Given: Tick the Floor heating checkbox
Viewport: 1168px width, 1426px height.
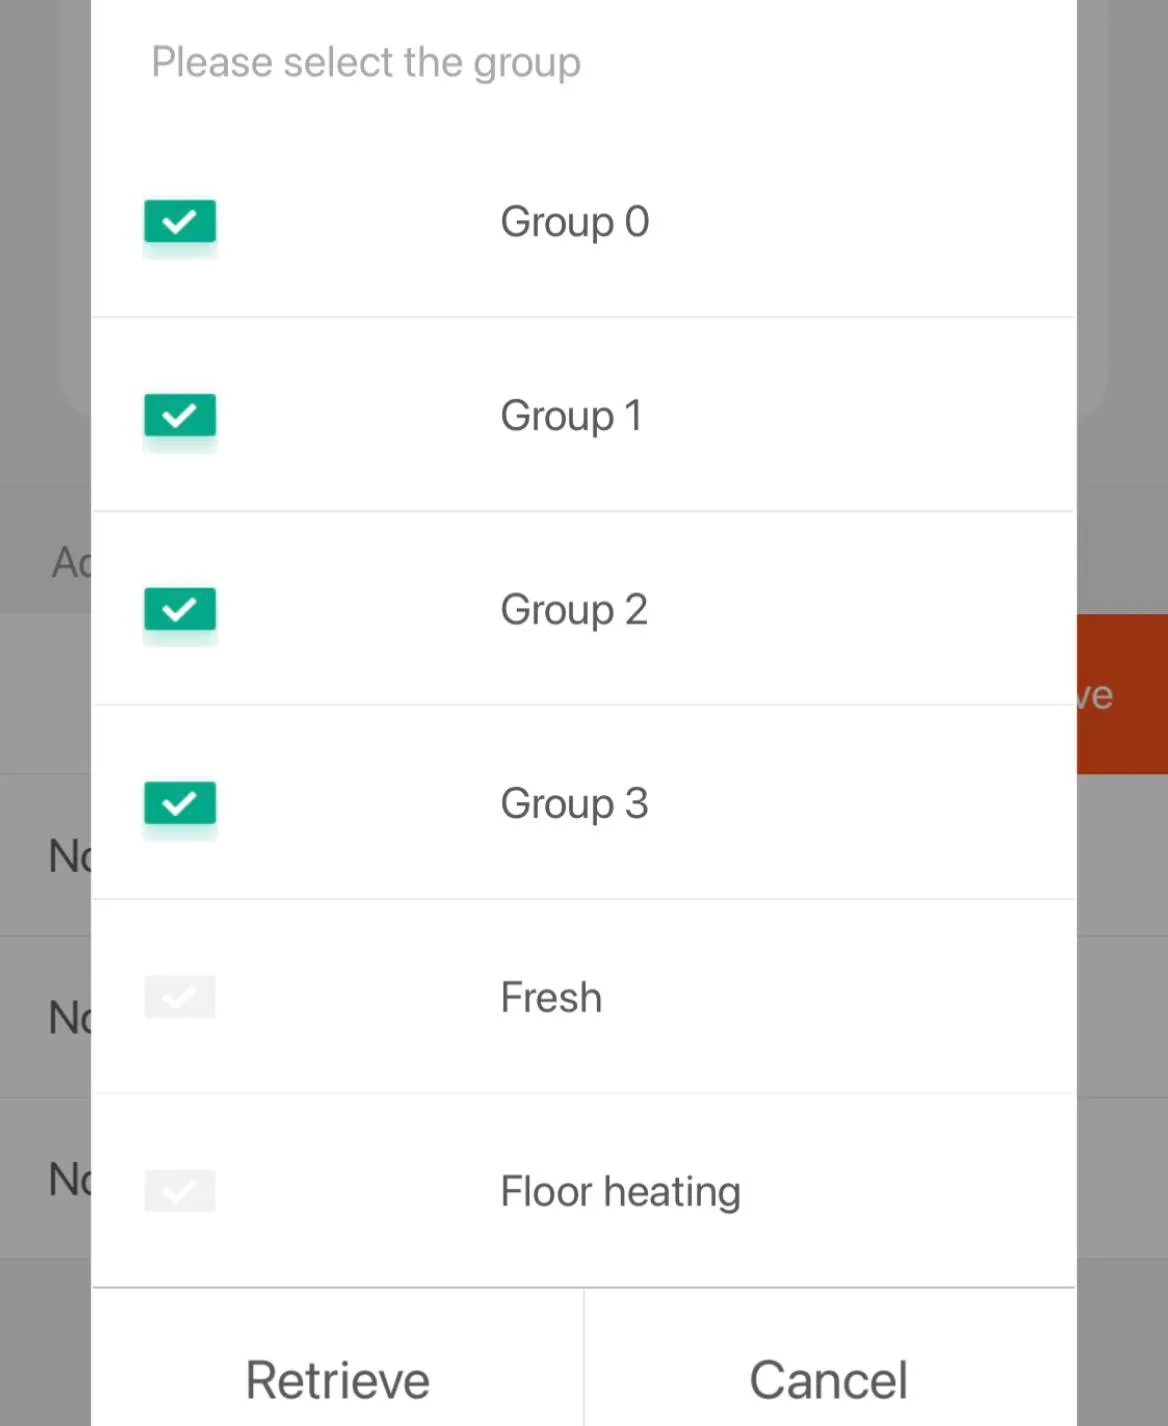Looking at the screenshot, I should (x=180, y=1191).
